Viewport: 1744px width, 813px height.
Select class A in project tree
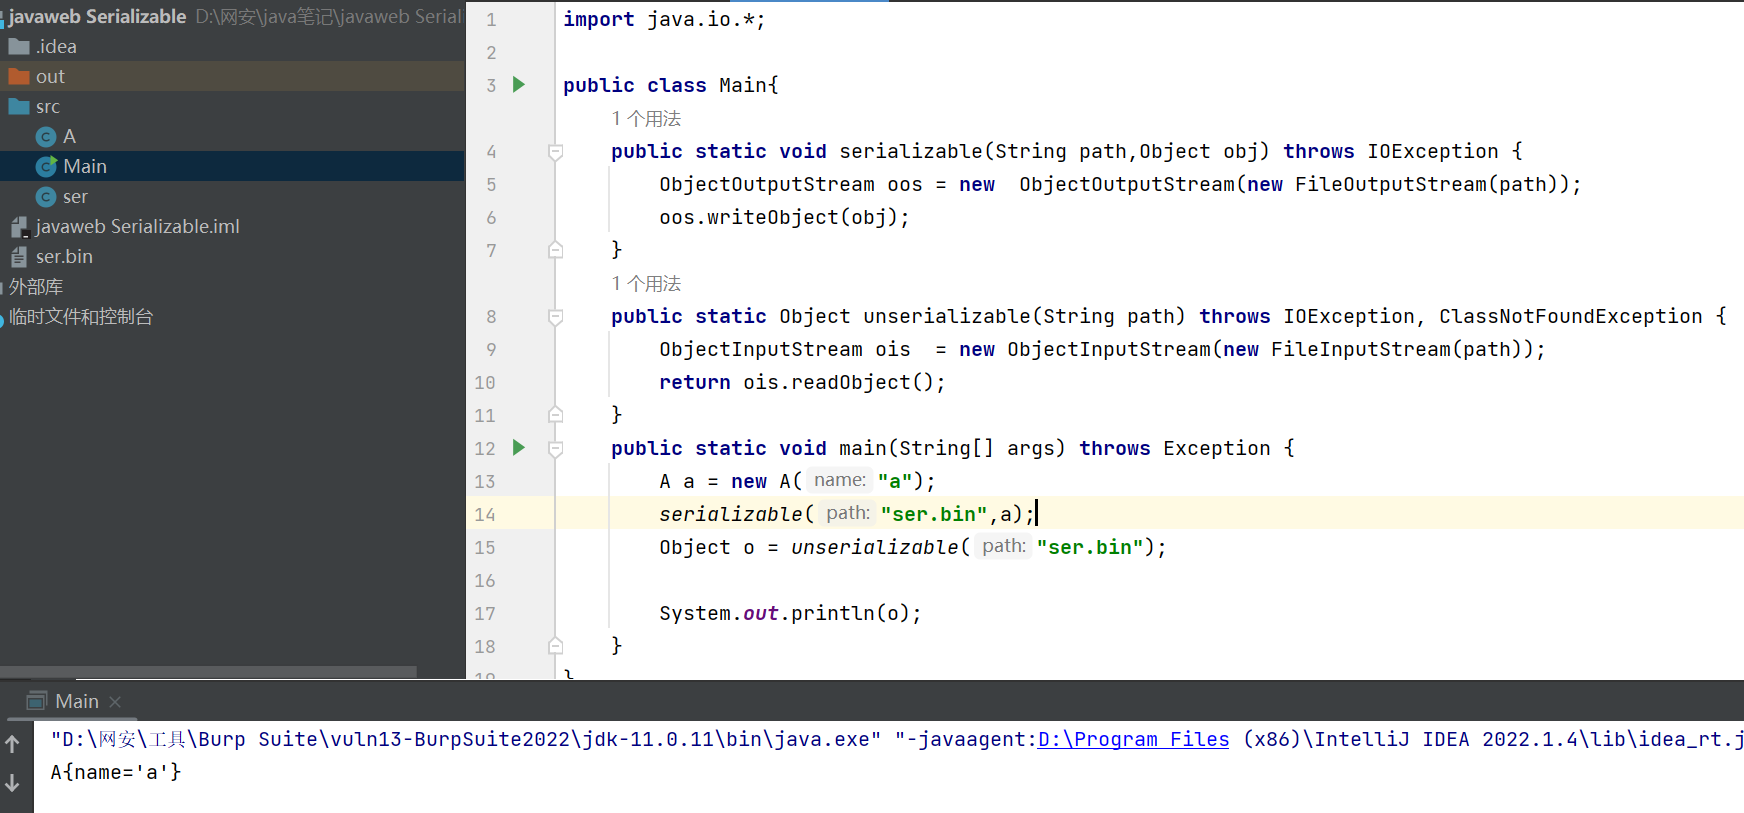pos(69,137)
